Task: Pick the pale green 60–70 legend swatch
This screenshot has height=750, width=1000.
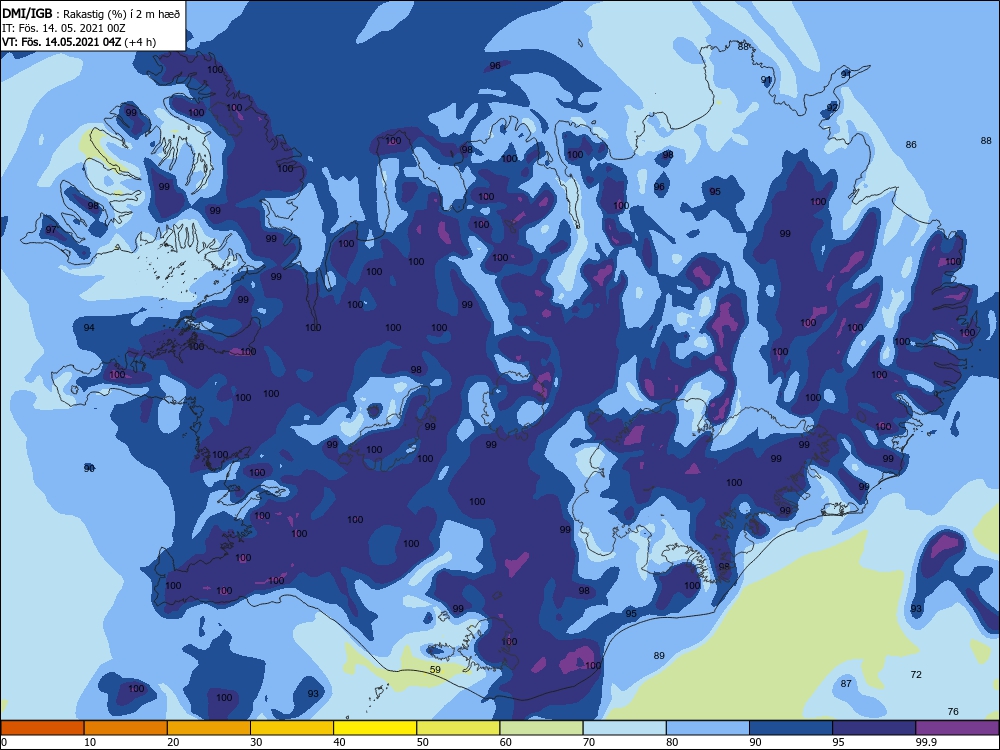Action: click(x=541, y=728)
